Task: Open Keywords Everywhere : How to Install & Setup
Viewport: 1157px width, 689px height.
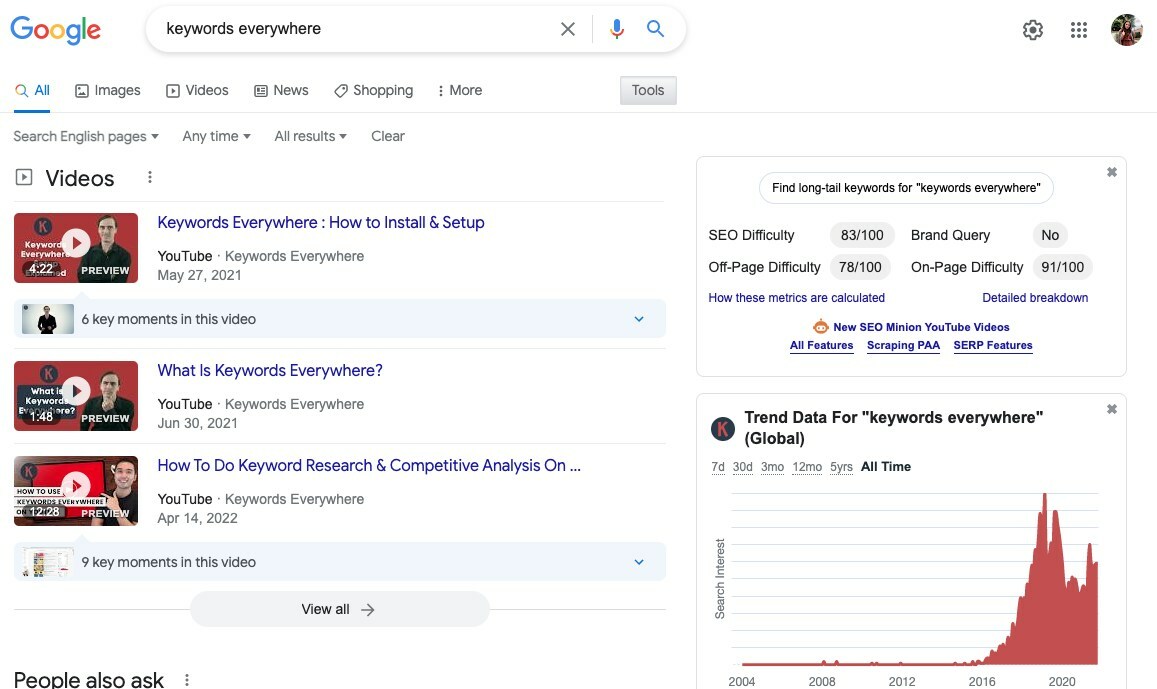Action: [x=321, y=223]
